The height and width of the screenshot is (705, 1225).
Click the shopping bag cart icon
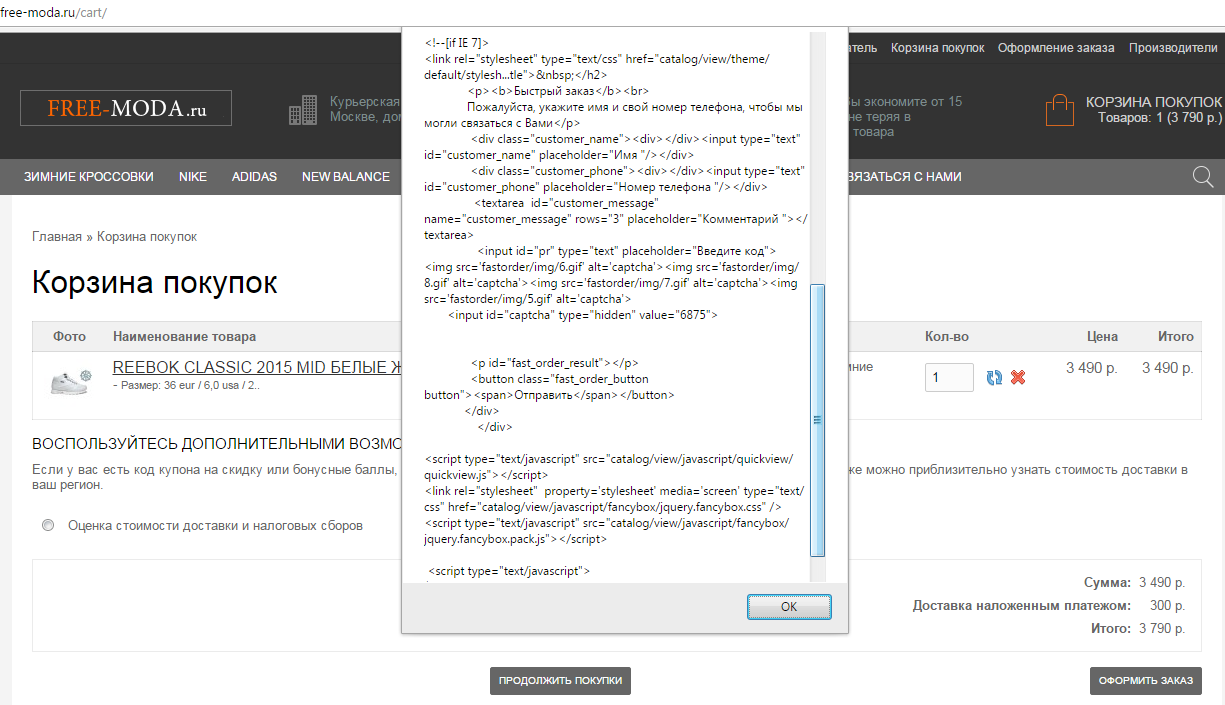coord(1059,110)
